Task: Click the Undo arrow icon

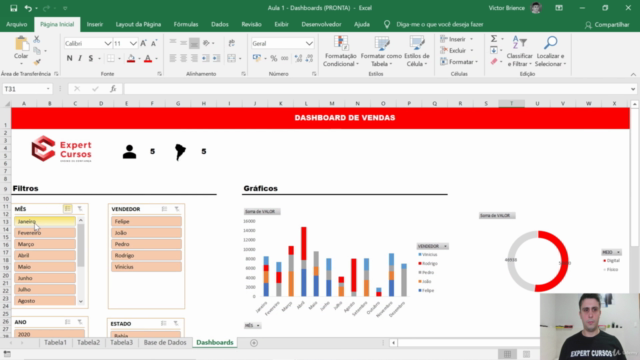Action: pyautogui.click(x=28, y=8)
